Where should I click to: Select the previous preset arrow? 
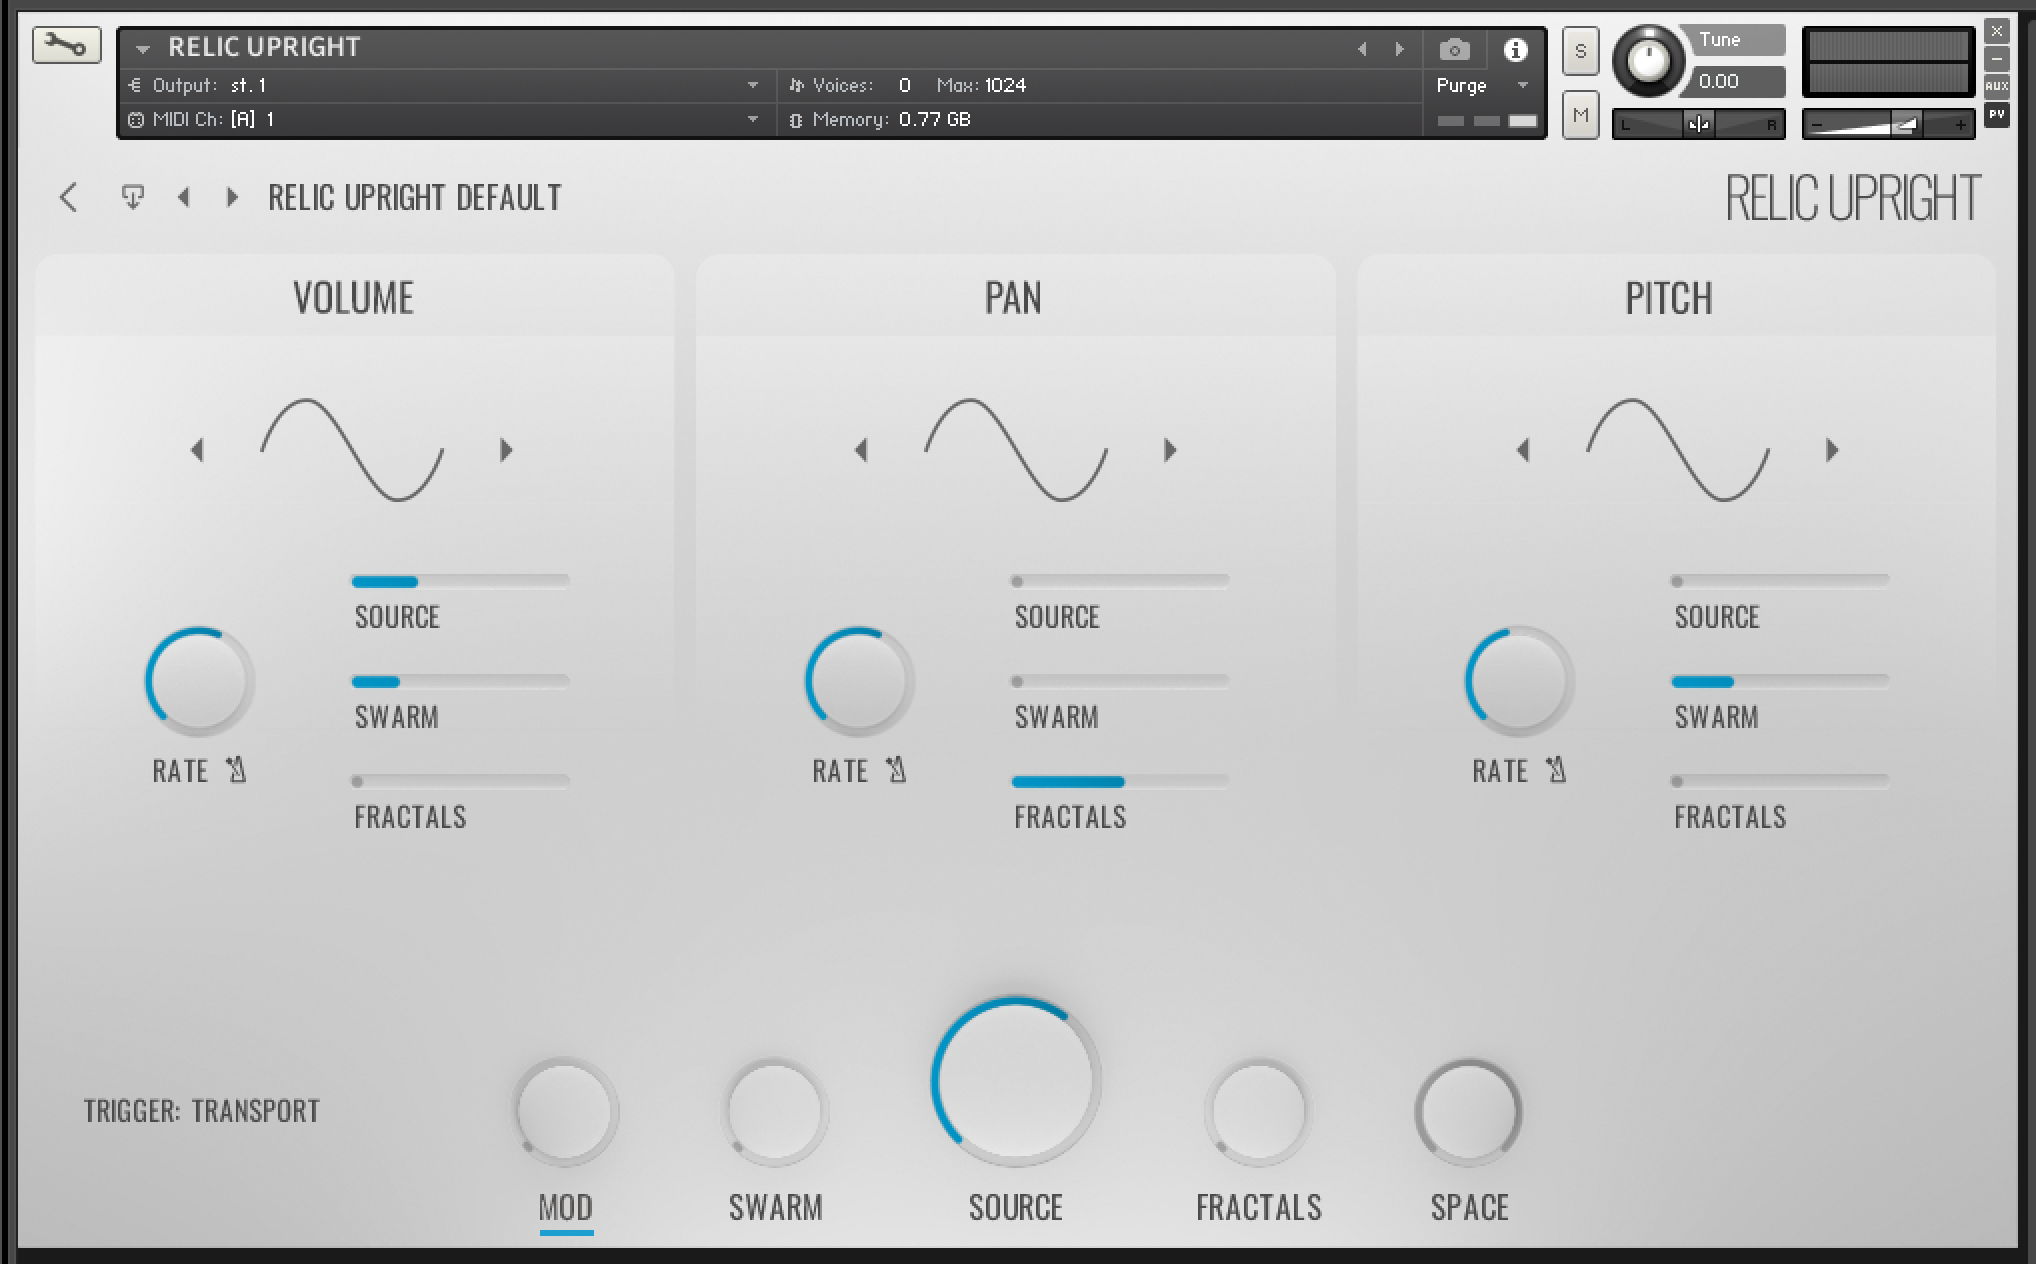tap(183, 197)
